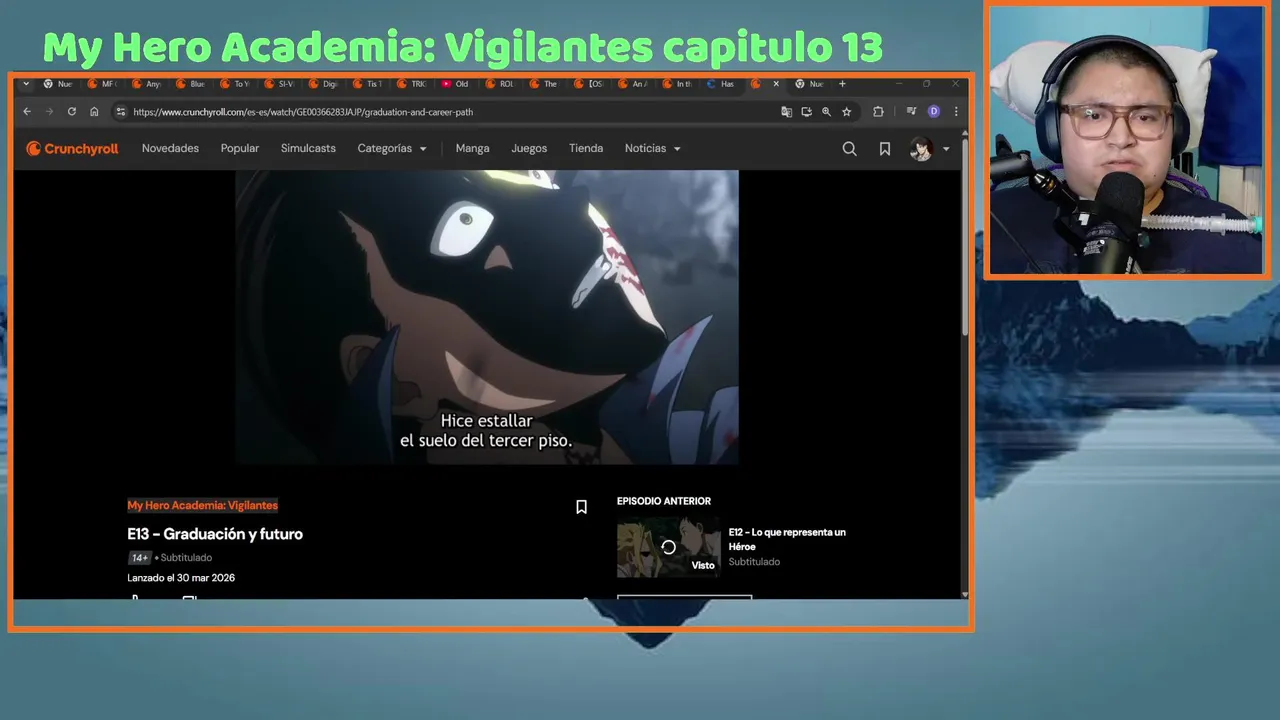Click the Crunchyroll account avatar
Image resolution: width=1280 pixels, height=720 pixels.
[920, 149]
